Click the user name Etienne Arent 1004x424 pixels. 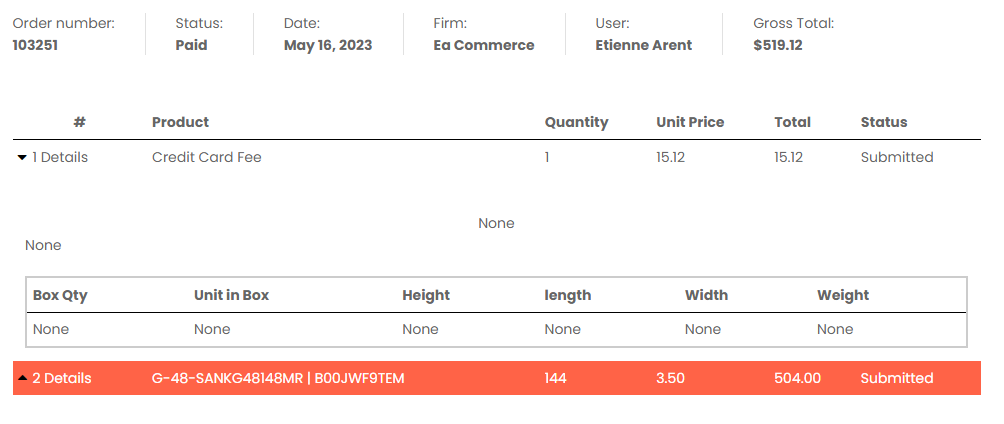[644, 45]
